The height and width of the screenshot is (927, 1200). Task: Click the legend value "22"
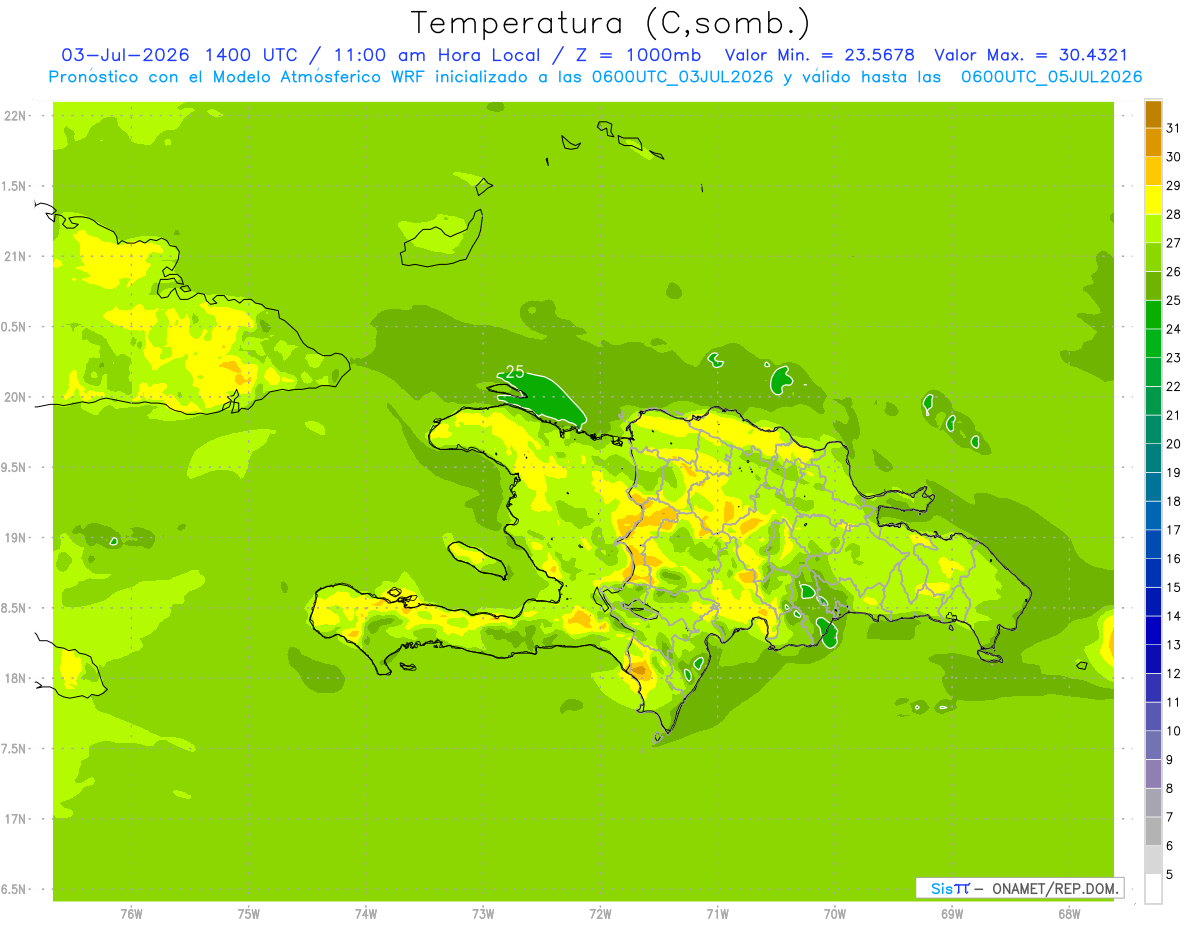point(1174,386)
